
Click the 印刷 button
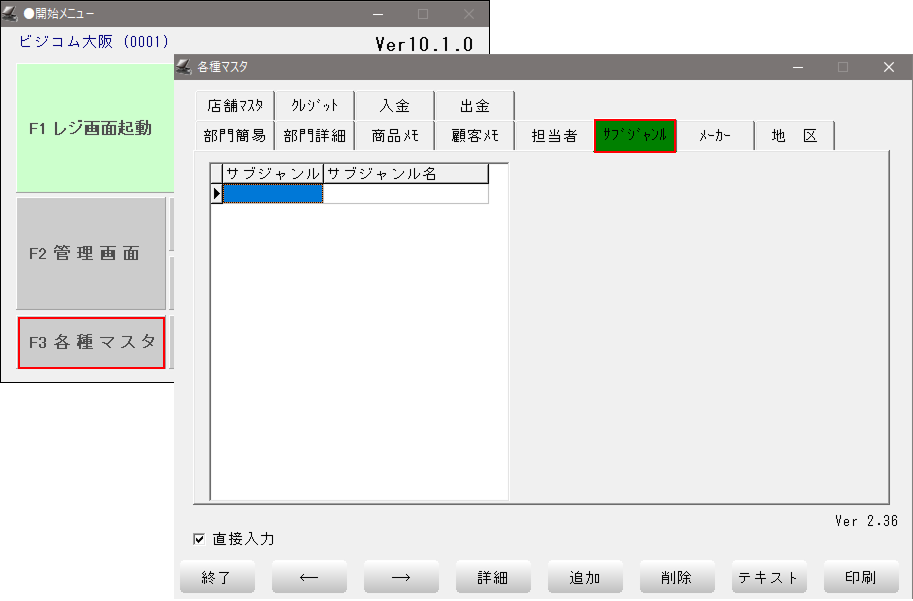[860, 577]
